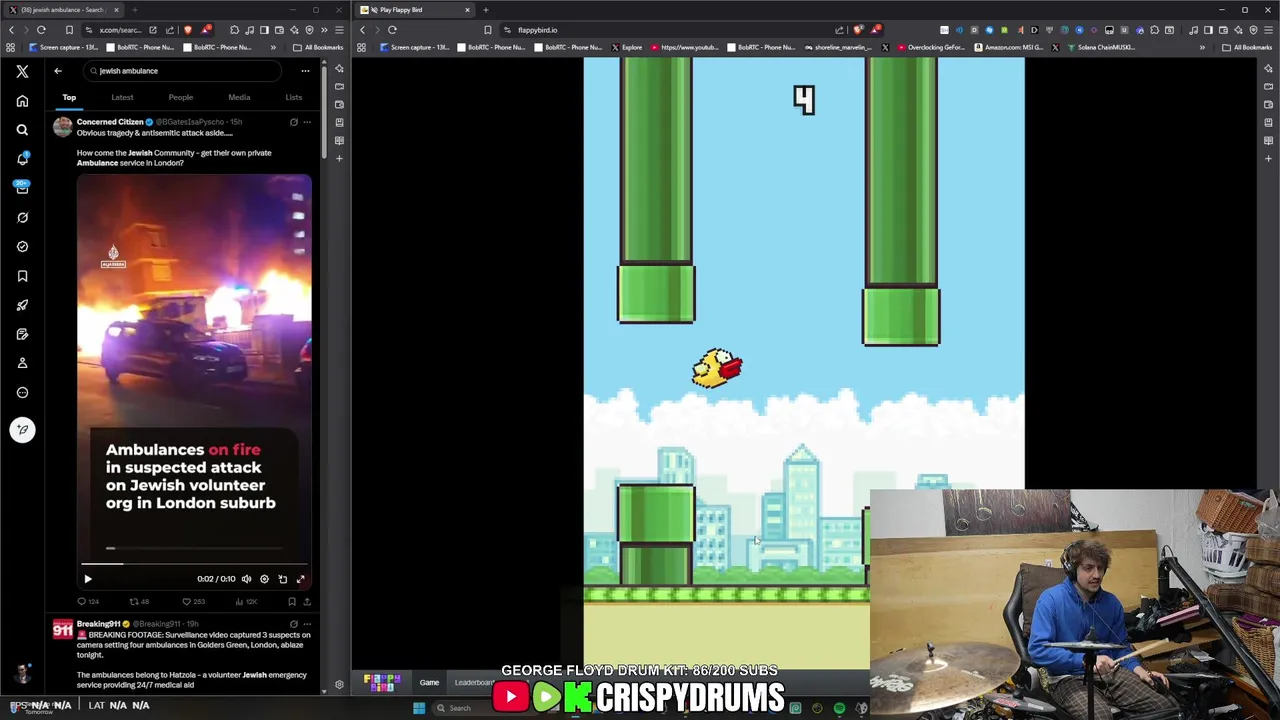1280x720 pixels.
Task: Open Windows Start button
Action: 419,708
